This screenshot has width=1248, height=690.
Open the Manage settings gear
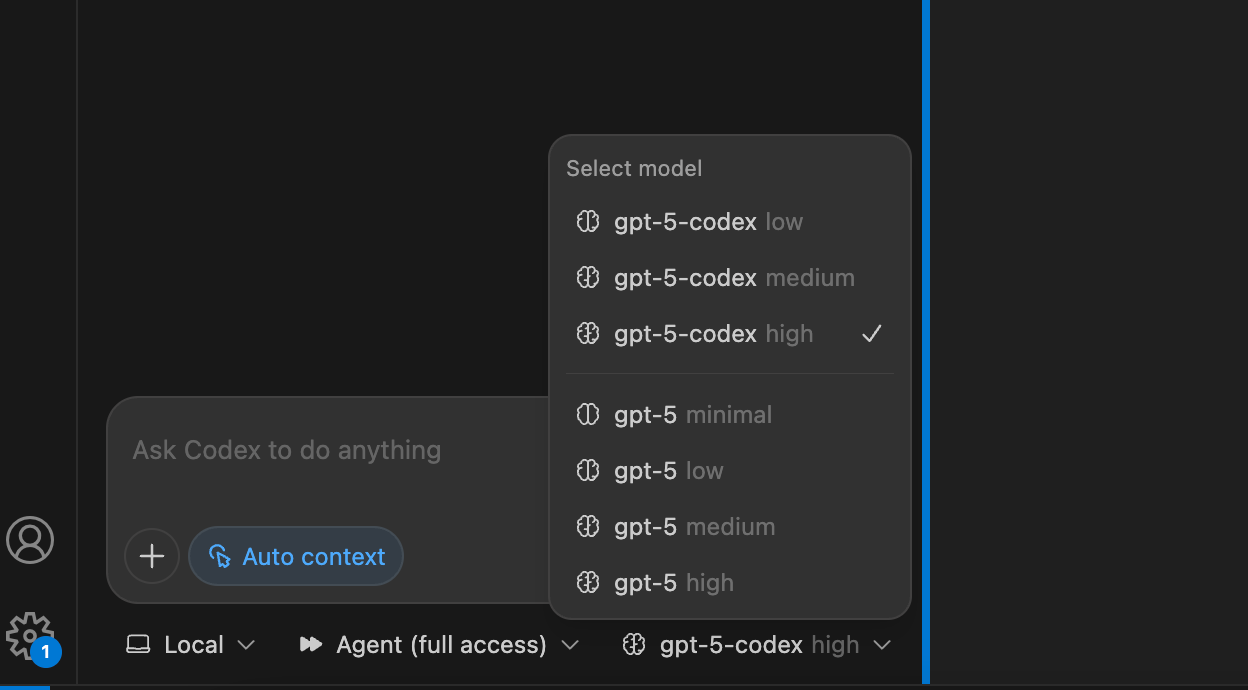[x=29, y=635]
